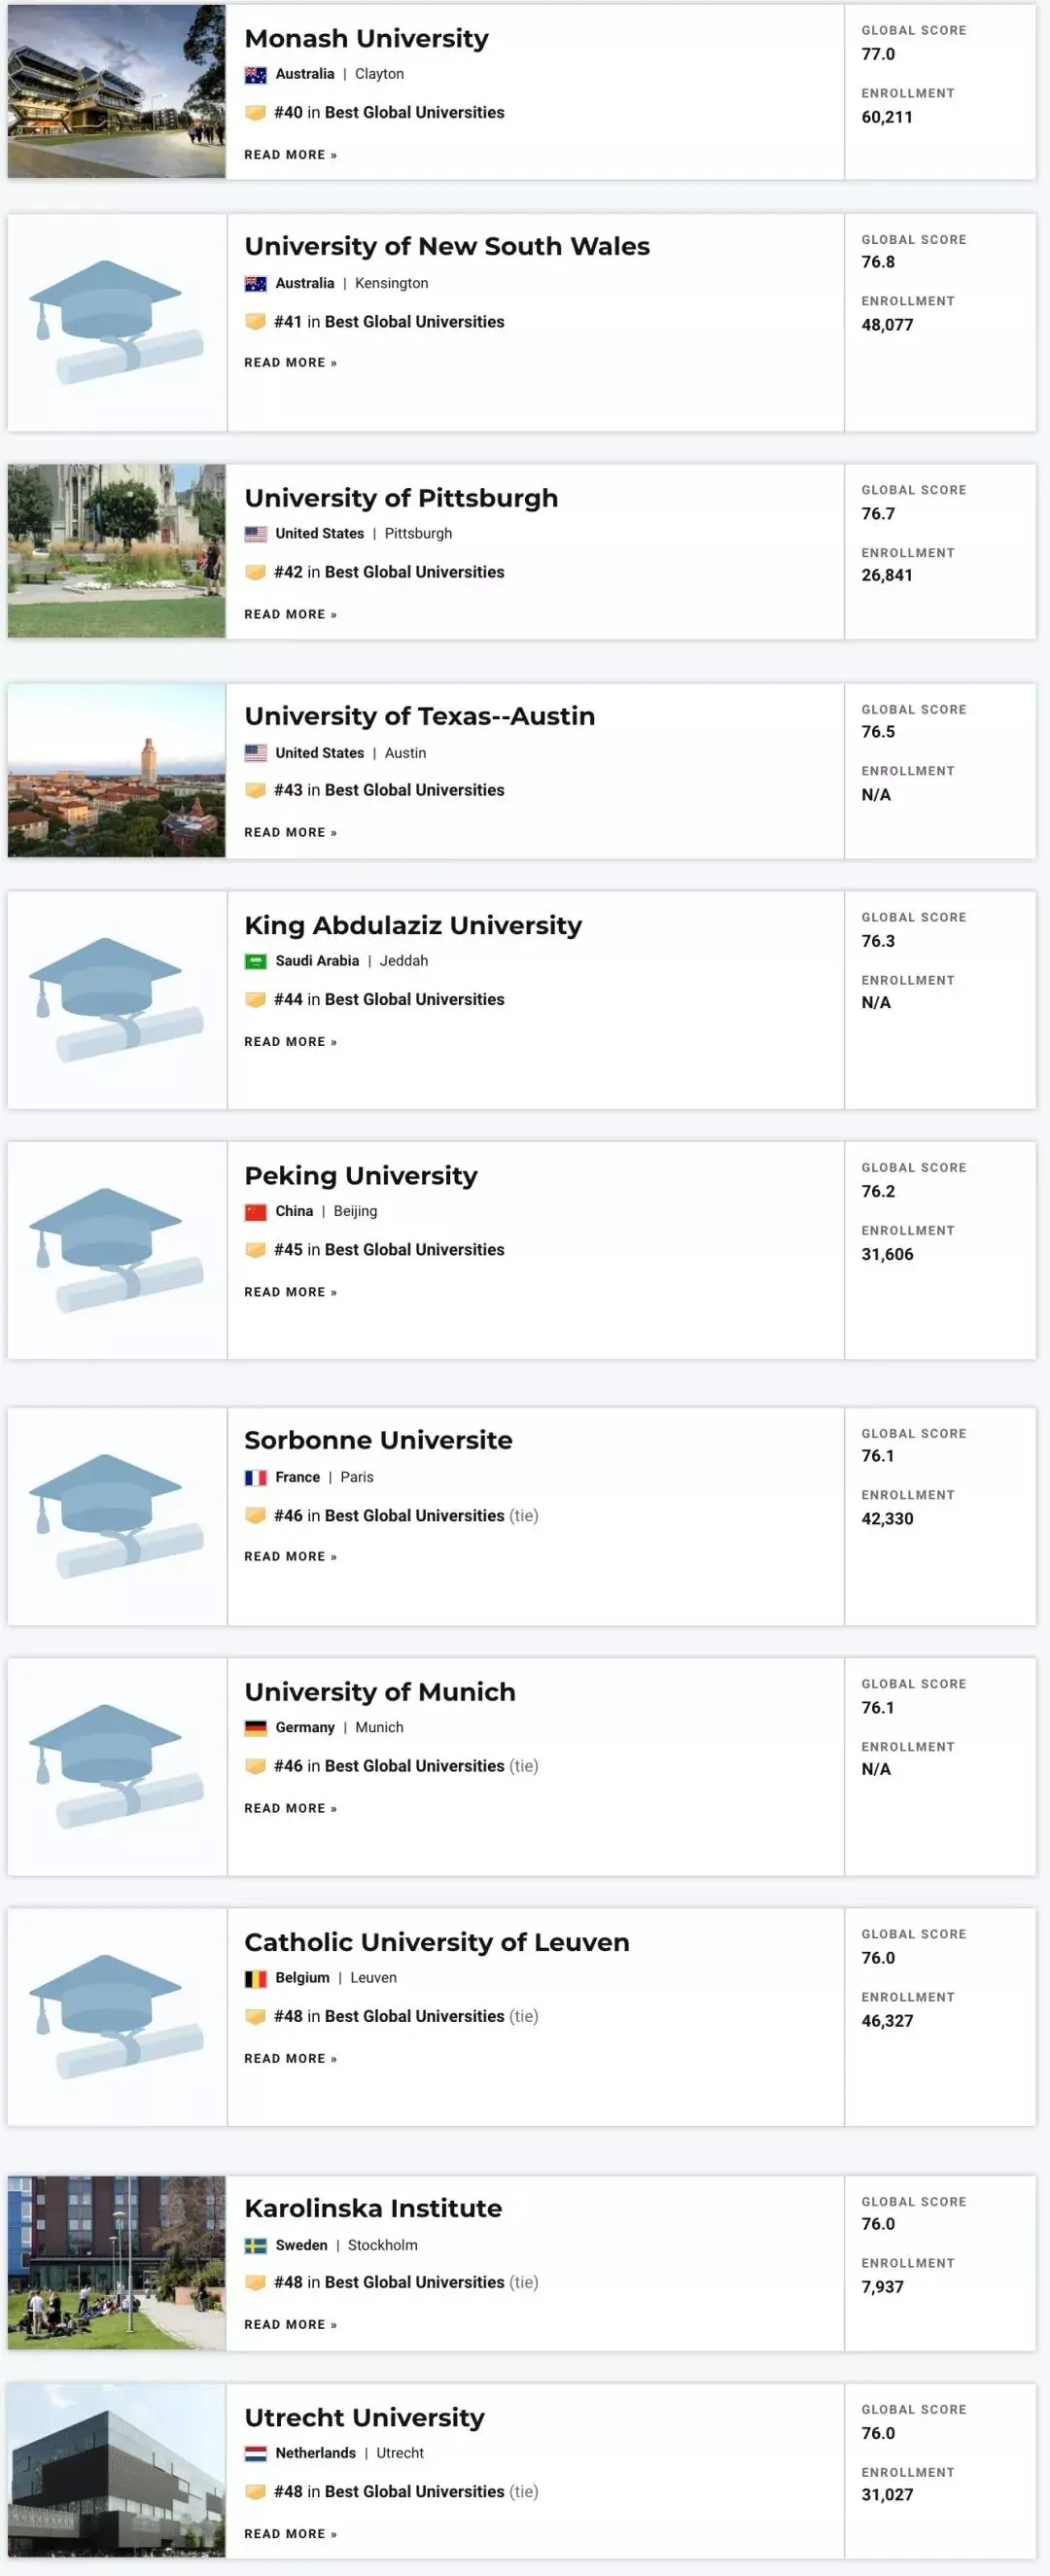1050x2576 pixels.
Task: Click the ranking badge icon for University of Pittsburgh
Action: pos(256,573)
